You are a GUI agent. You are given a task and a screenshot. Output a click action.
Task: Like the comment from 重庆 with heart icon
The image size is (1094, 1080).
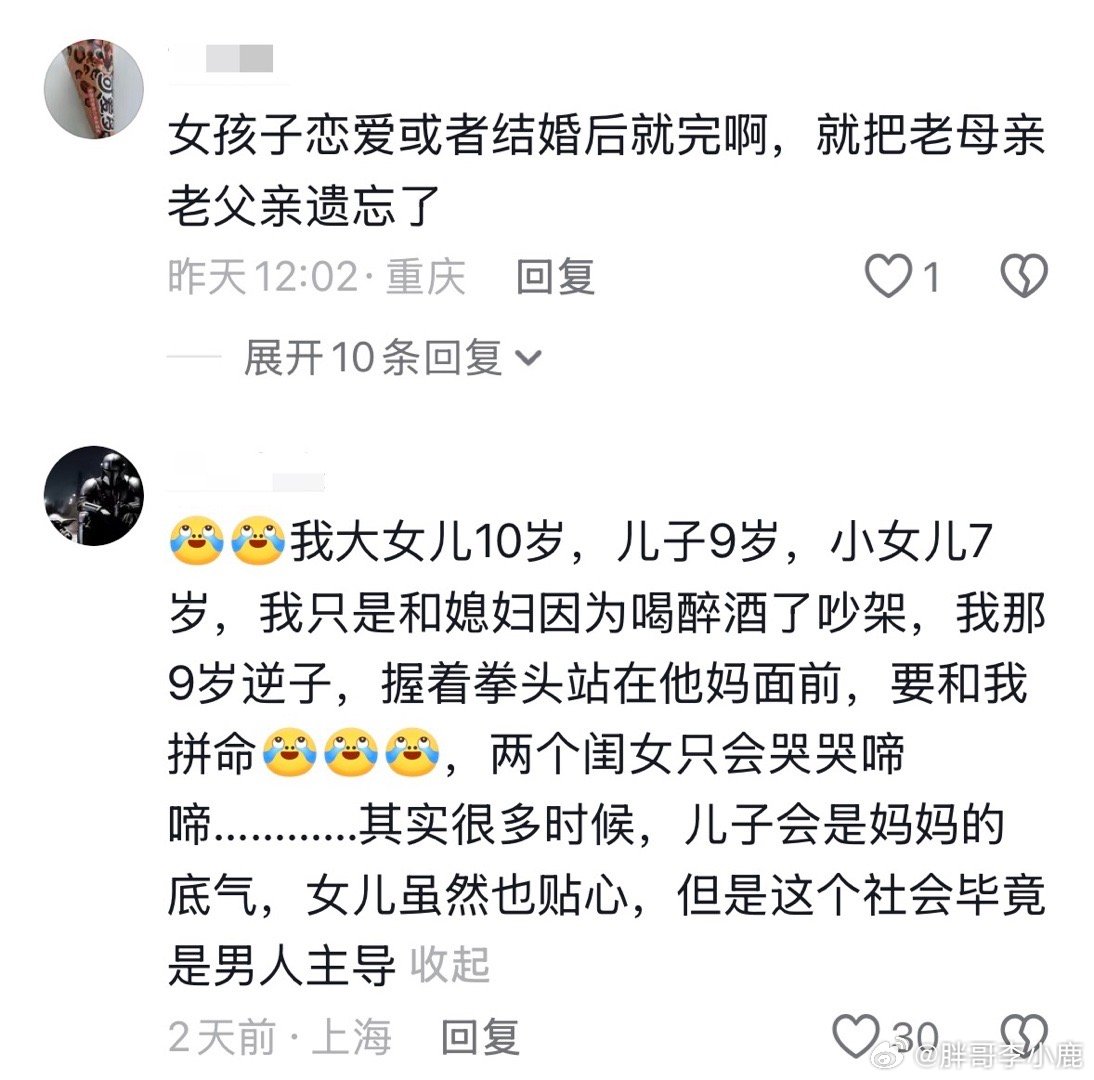[888, 276]
